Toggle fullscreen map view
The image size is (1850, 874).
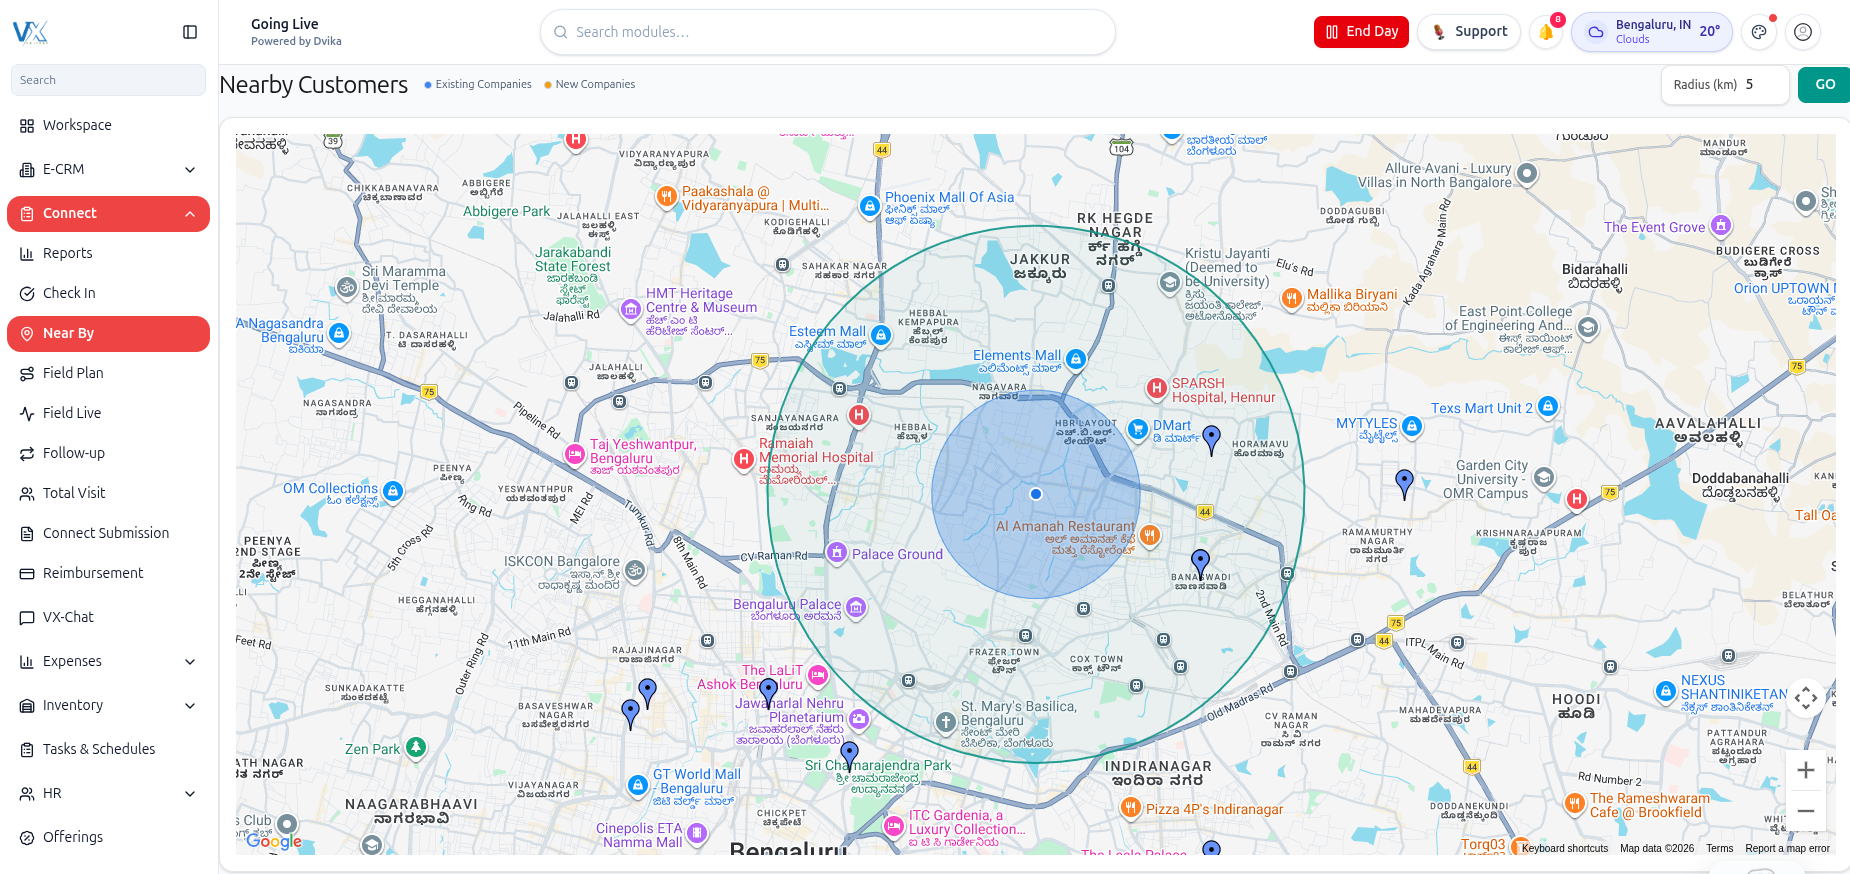[x=1805, y=698]
